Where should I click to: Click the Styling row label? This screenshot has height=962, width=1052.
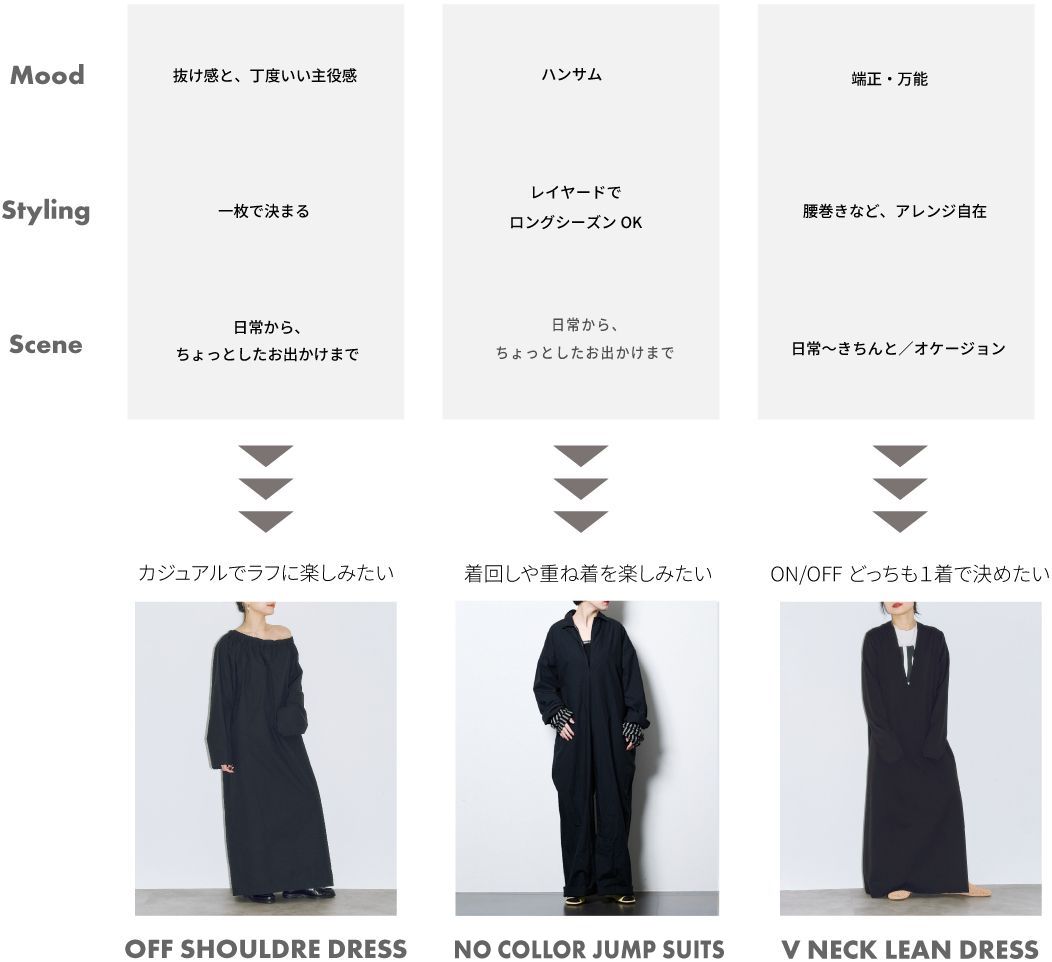click(46, 211)
